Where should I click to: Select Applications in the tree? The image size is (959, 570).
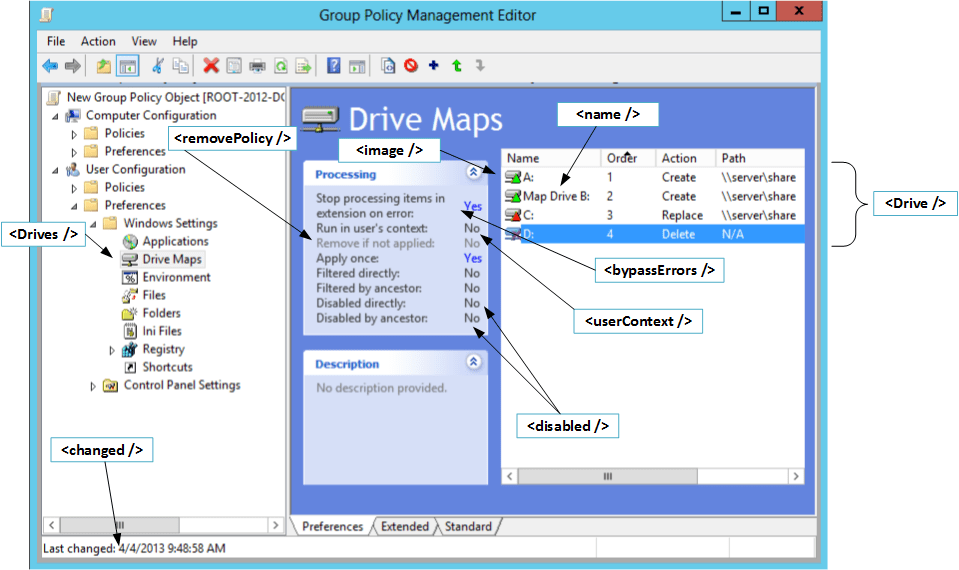pos(175,241)
